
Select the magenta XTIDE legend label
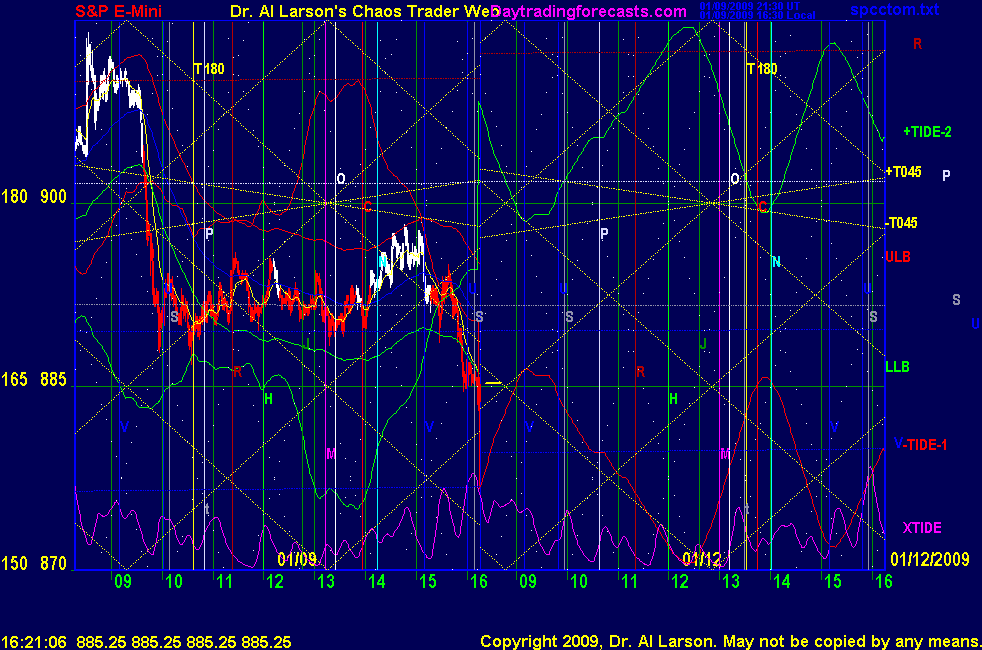point(922,528)
